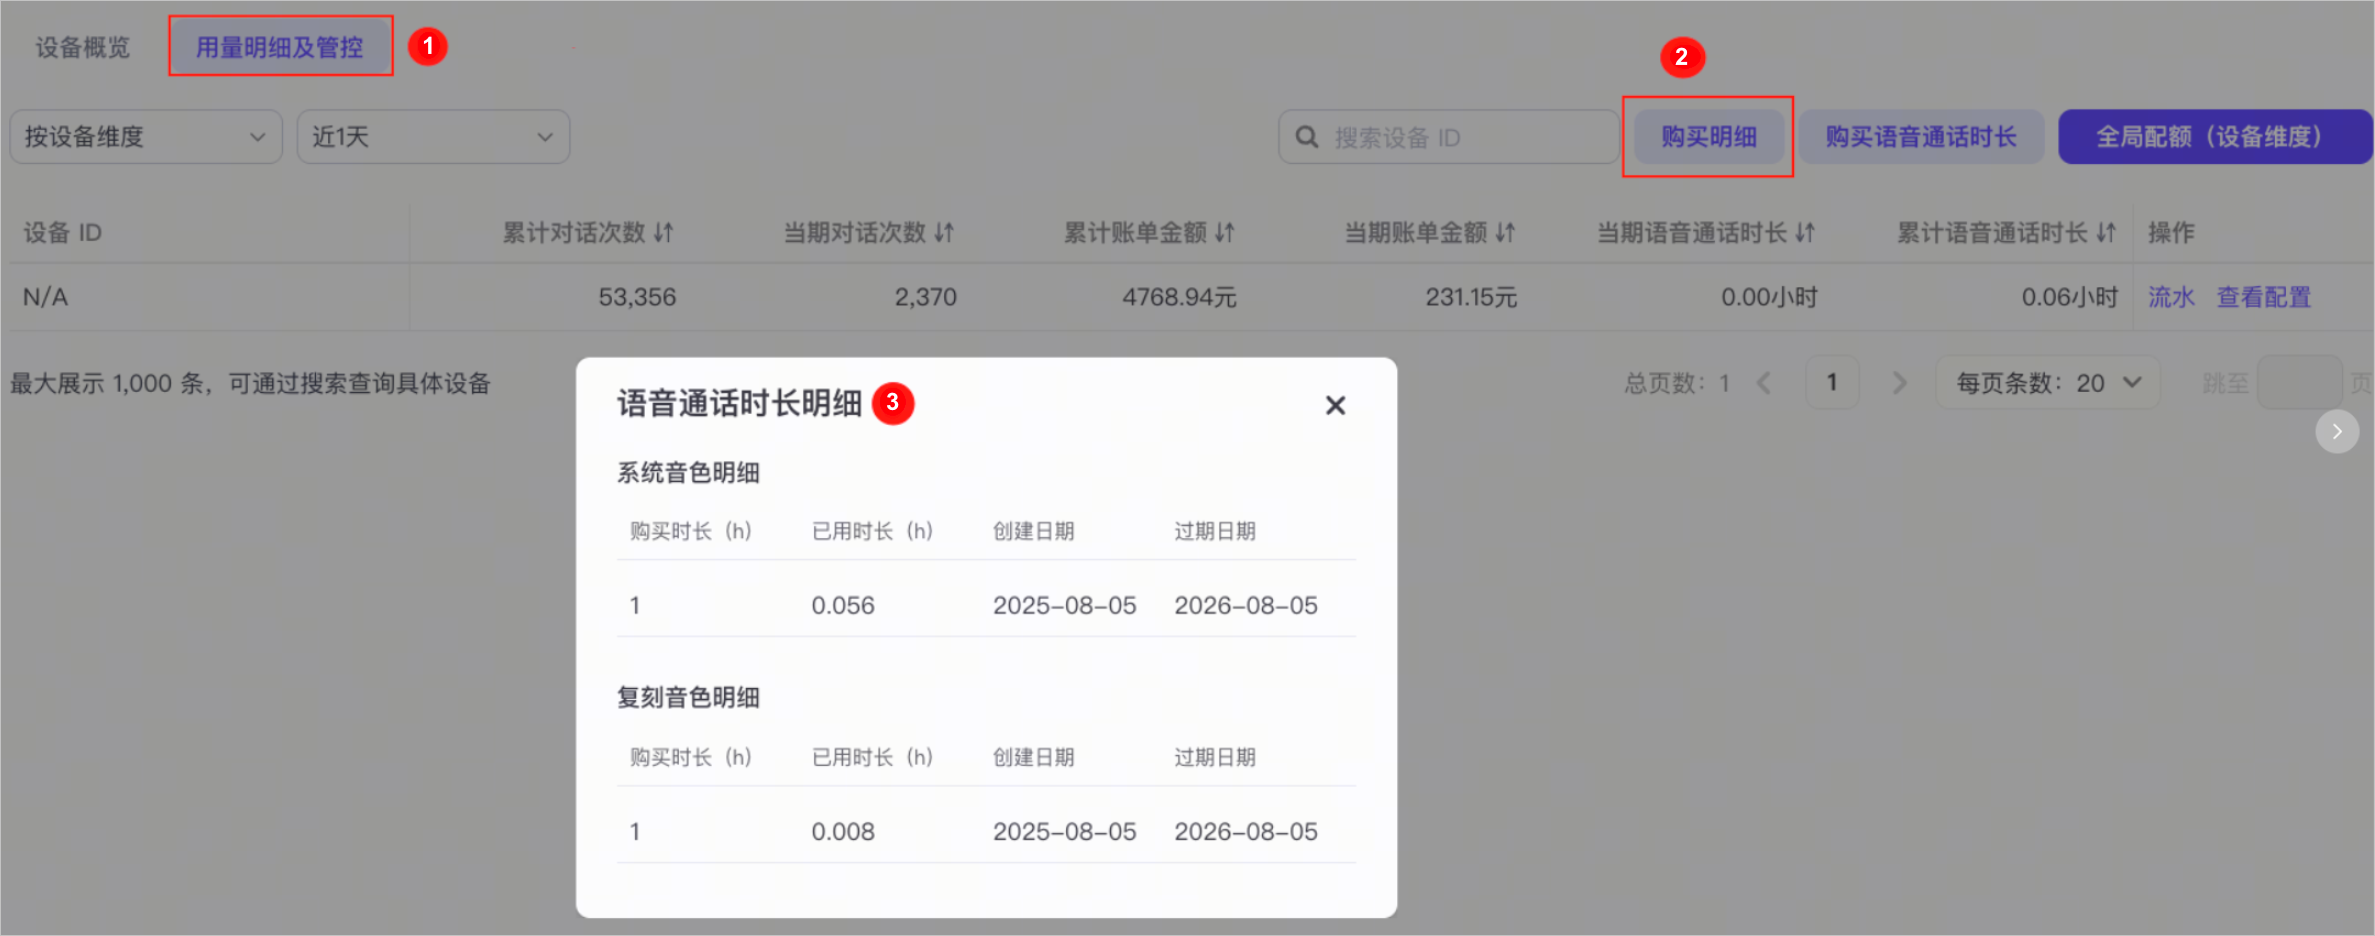The image size is (2375, 936).
Task: Sort by 当期语音通话时长 column
Action: point(1805,233)
